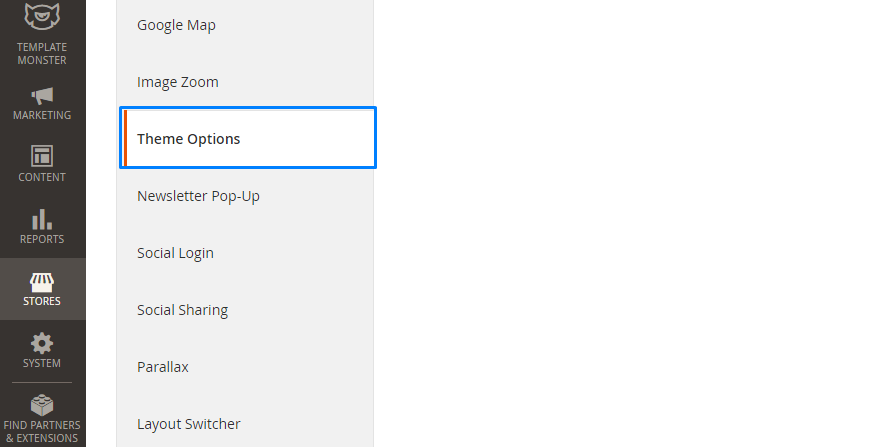Click the Find Partners & Extensions block icon
874x447 pixels.
tap(42, 405)
